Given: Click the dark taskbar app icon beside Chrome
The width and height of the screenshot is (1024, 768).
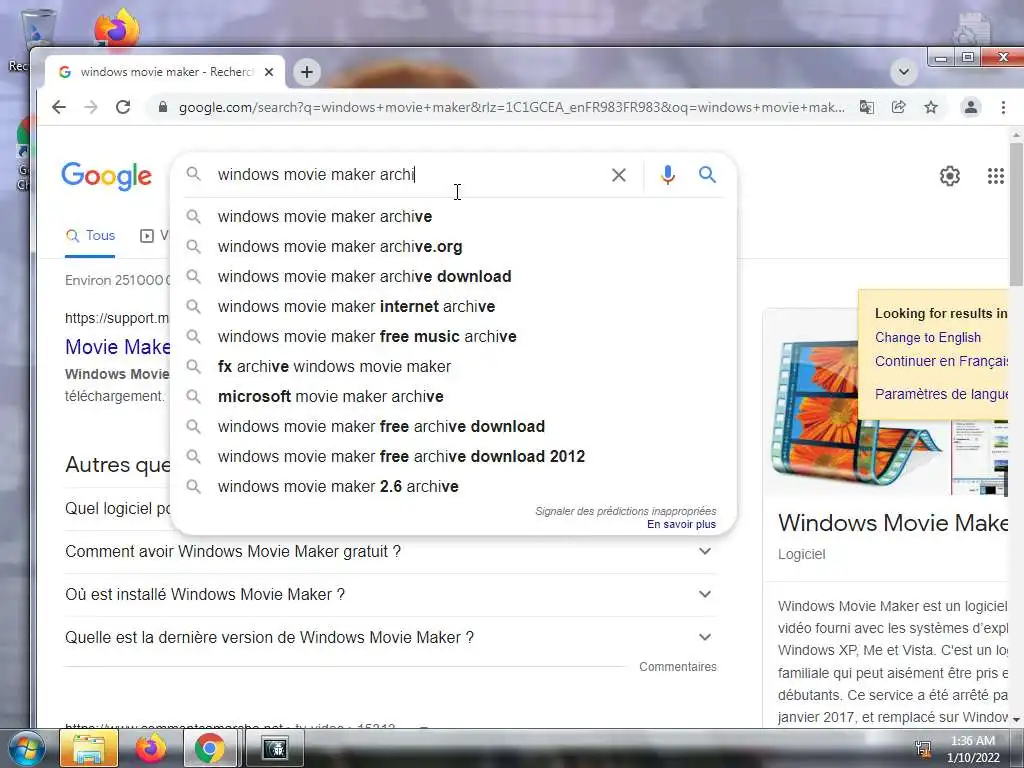Looking at the screenshot, I should click(x=275, y=748).
